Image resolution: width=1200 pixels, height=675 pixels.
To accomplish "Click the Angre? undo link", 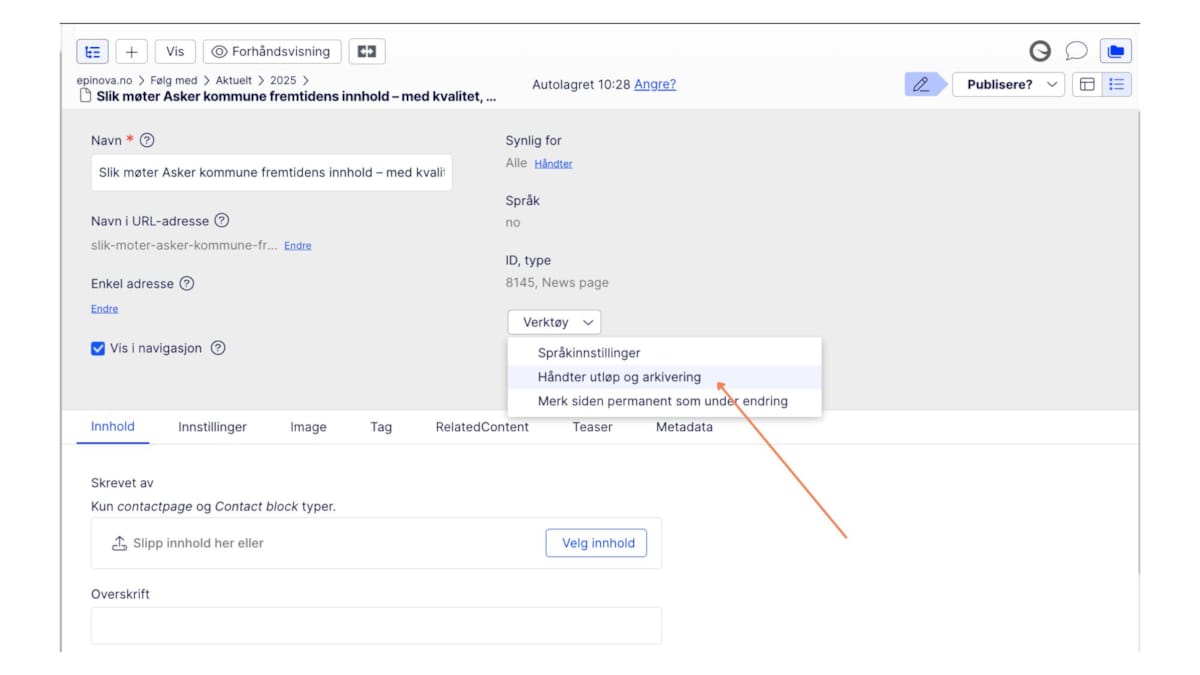I will coord(655,85).
